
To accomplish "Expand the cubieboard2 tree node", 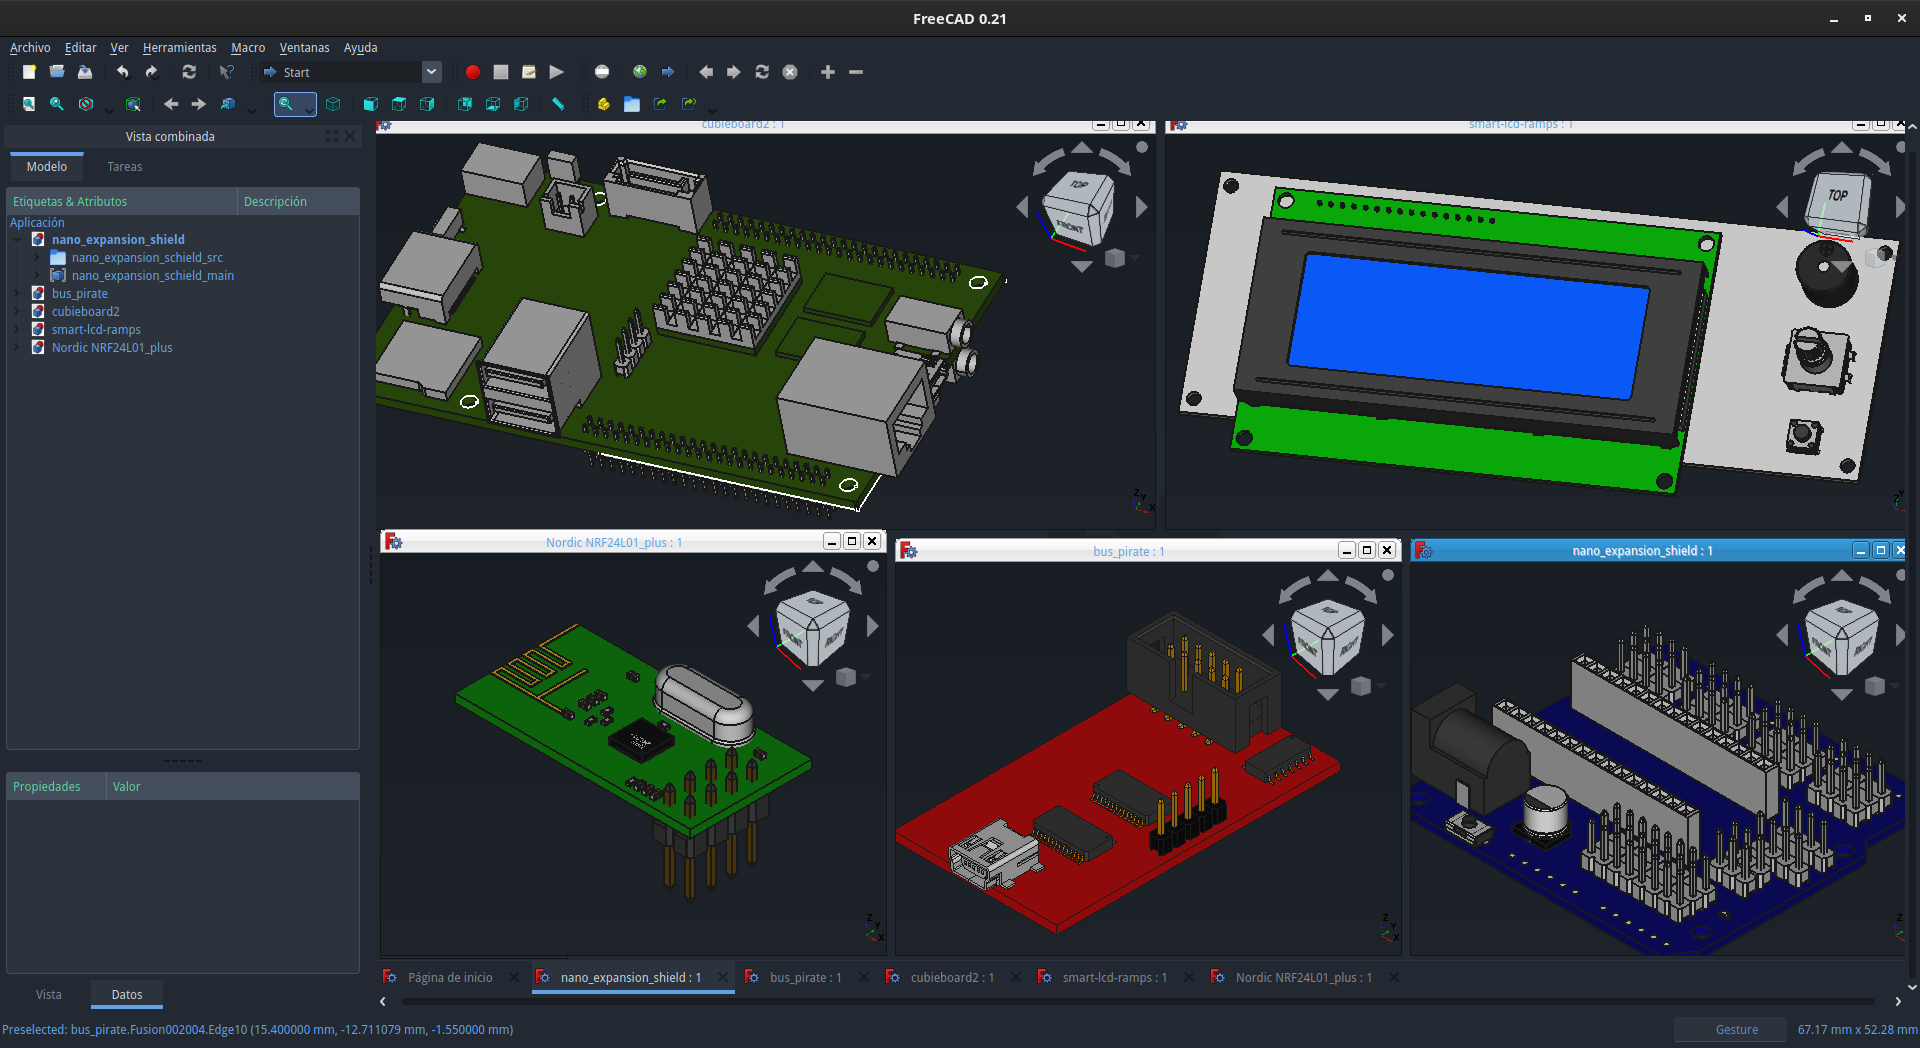I will 17,312.
